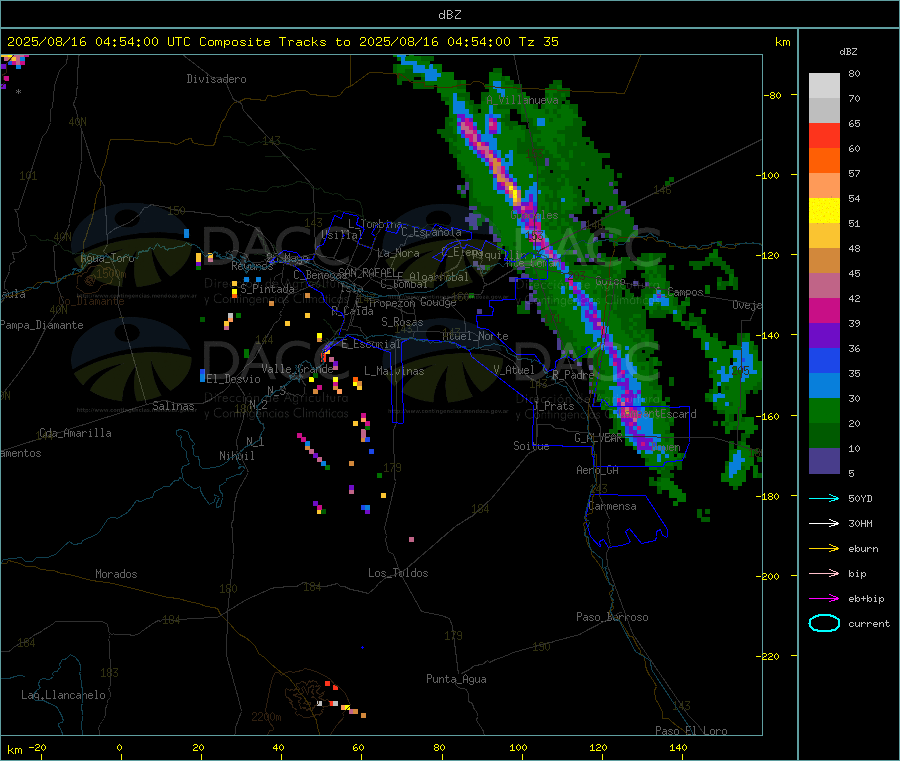The height and width of the screenshot is (761, 900).
Task: Select the 'Algarrobal' map label
Action: (x=439, y=277)
